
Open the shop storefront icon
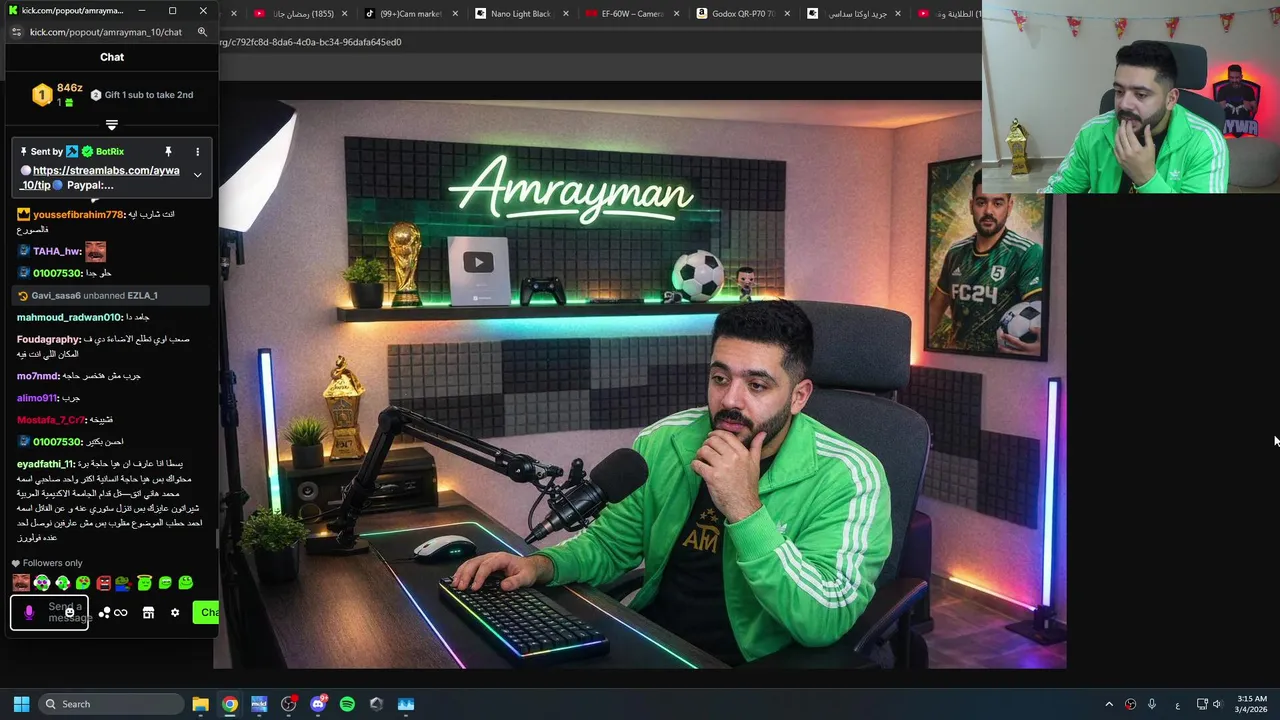pos(148,613)
